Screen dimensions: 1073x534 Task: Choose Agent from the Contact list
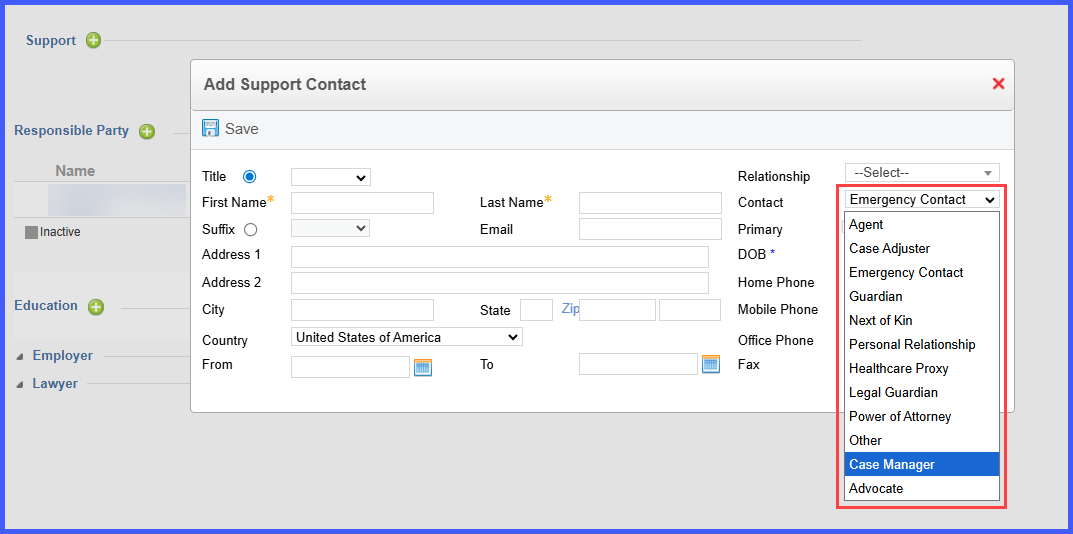(x=922, y=225)
